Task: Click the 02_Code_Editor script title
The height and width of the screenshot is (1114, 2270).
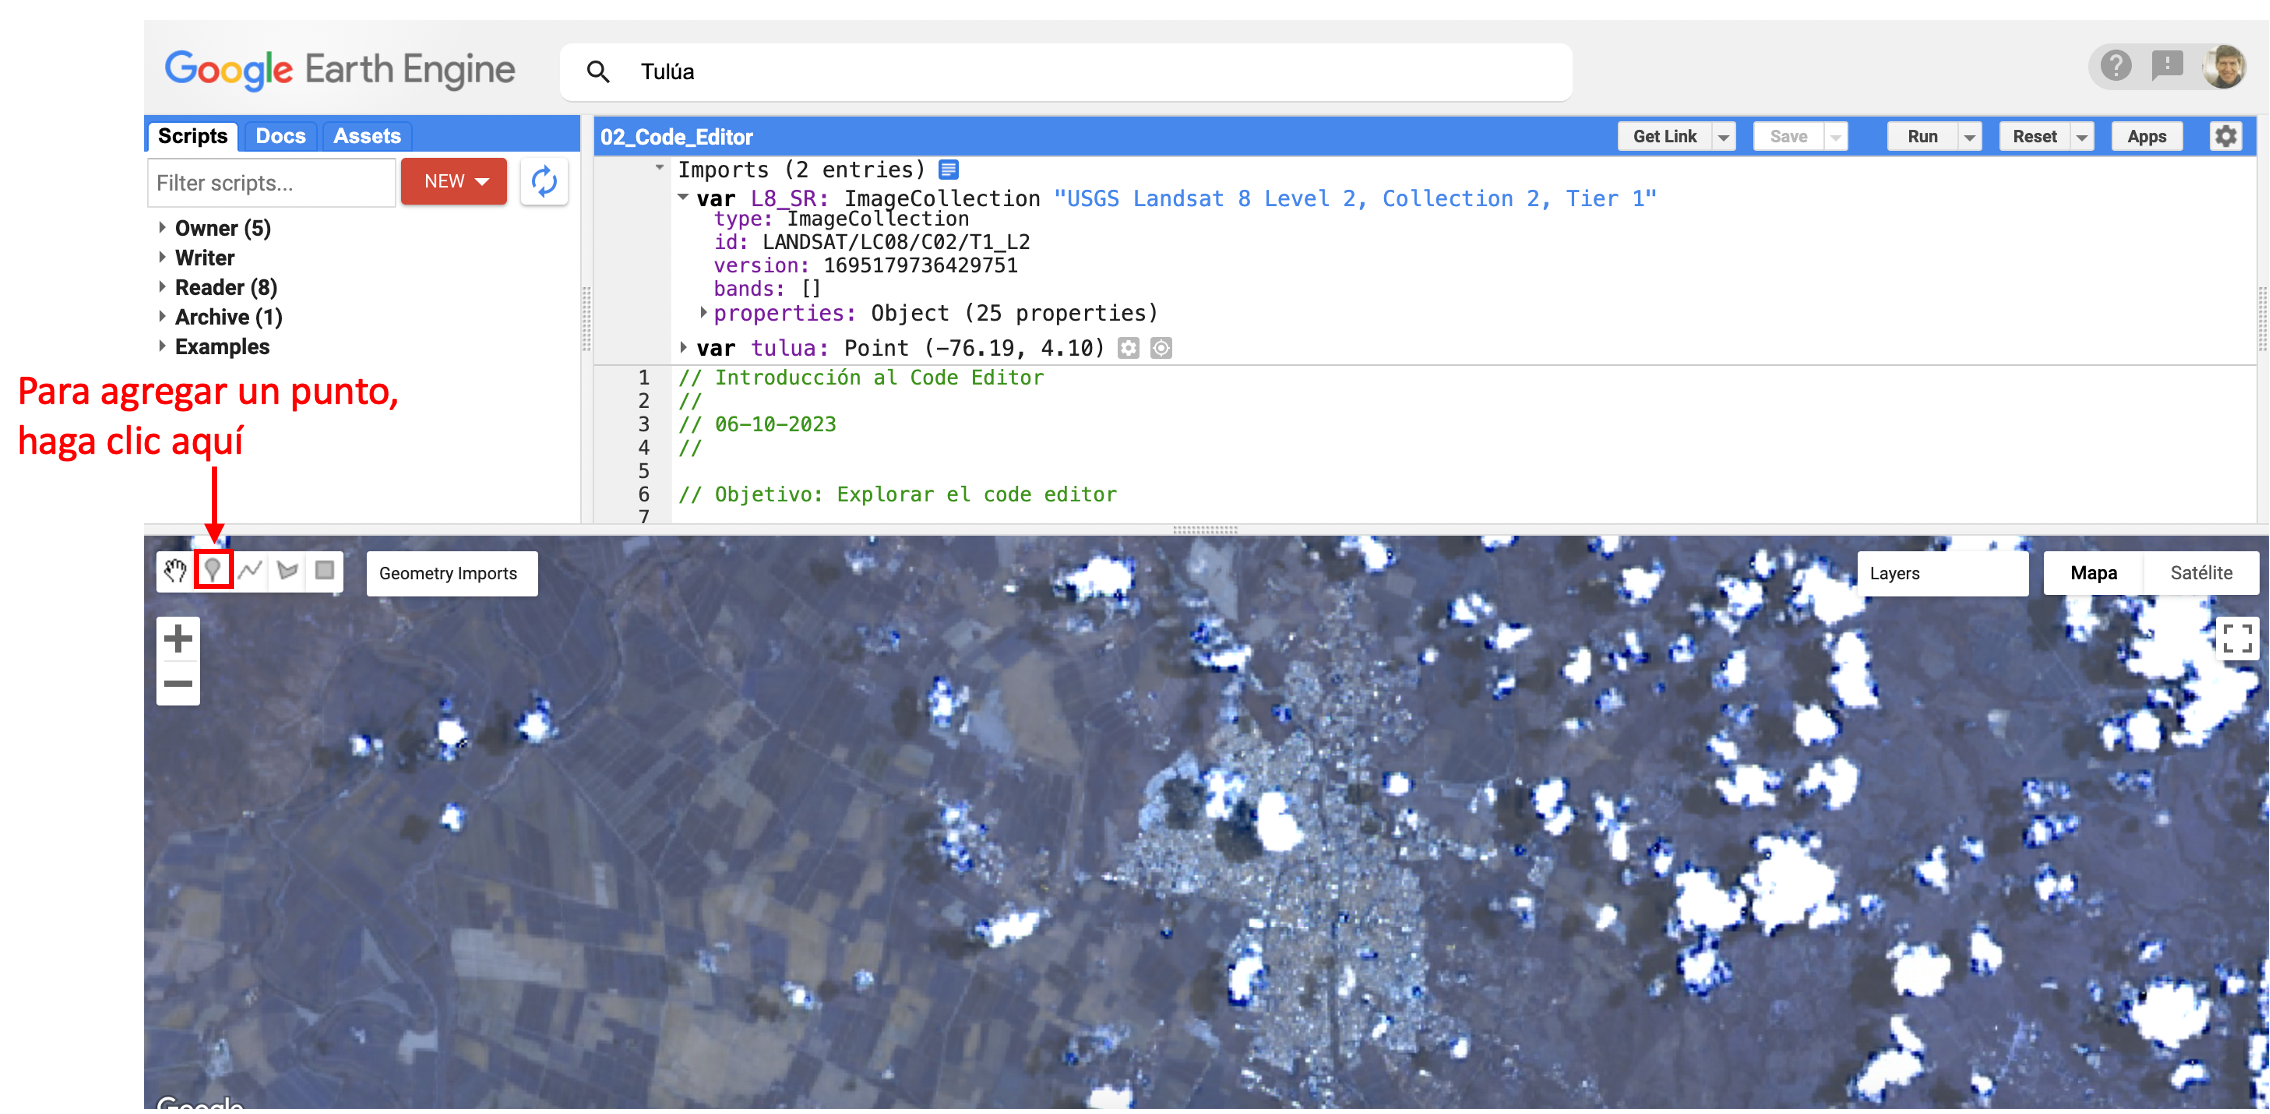Action: [676, 137]
